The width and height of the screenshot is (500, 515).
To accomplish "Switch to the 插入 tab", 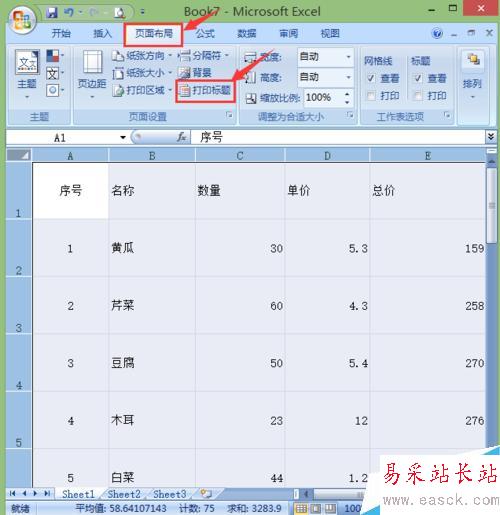I will point(102,33).
